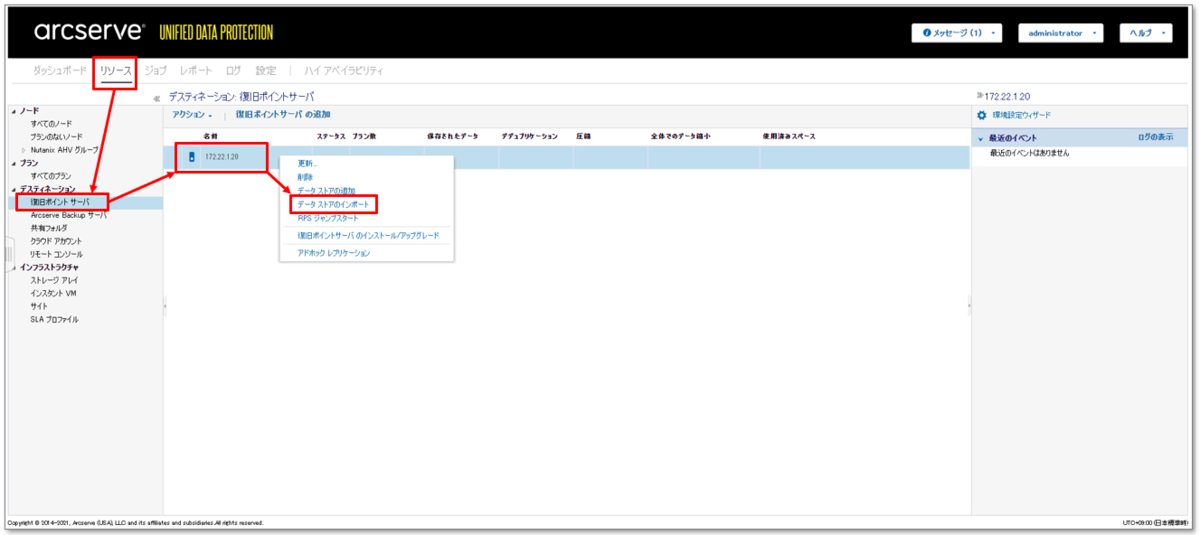
Task: Select プランのないノード in the tree
Action: tap(57, 137)
